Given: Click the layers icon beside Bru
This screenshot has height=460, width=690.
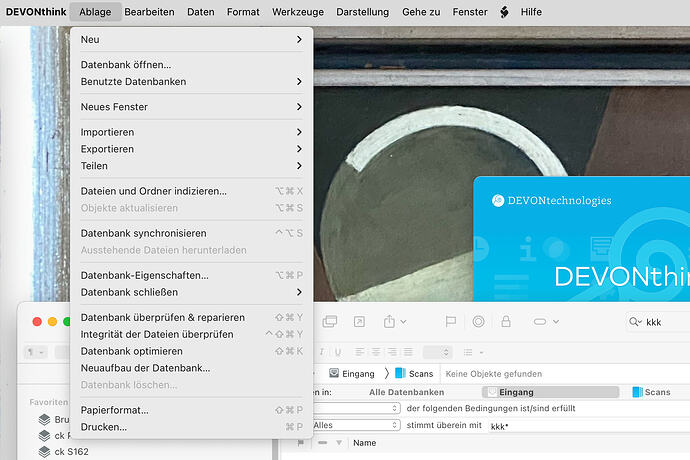Looking at the screenshot, I should (x=44, y=420).
